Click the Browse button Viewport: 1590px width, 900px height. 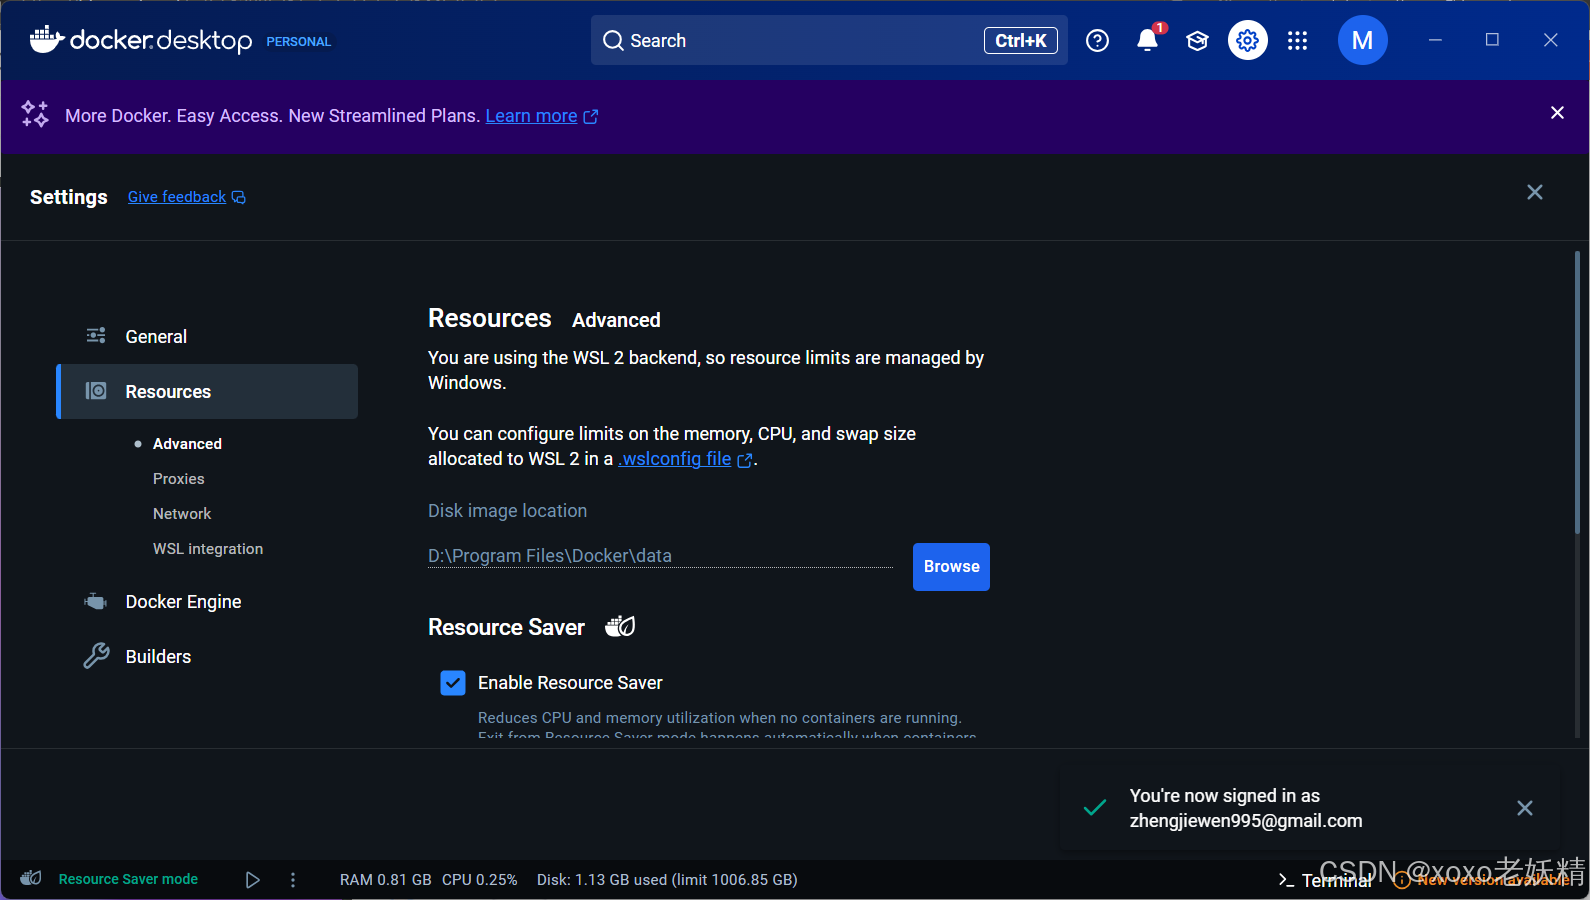[x=951, y=567]
